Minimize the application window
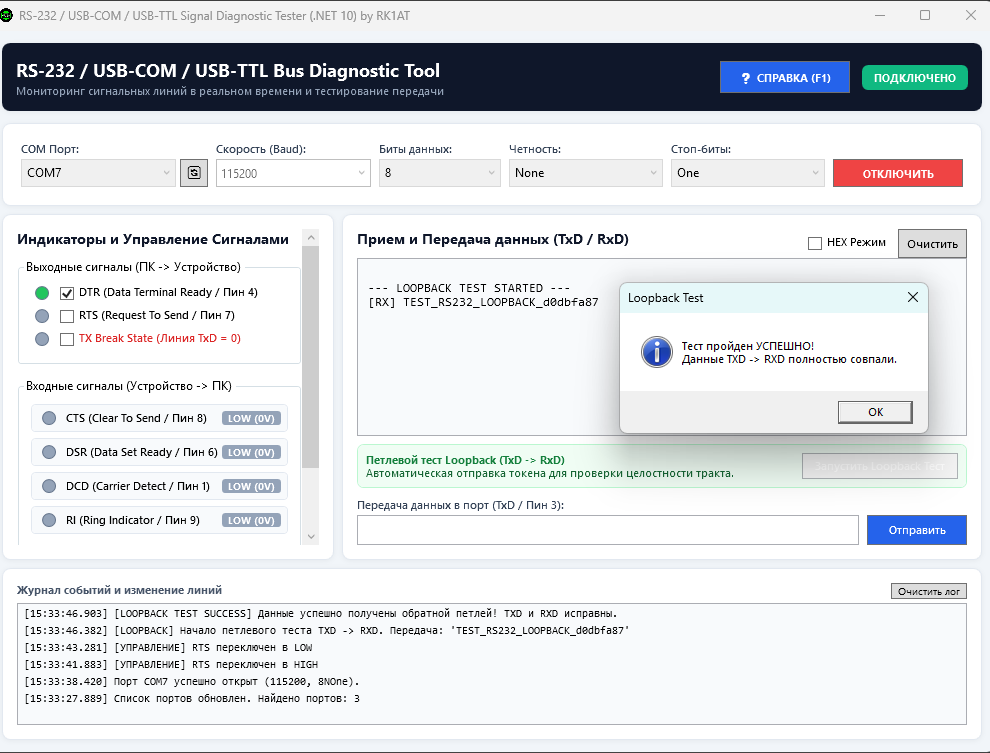Image resolution: width=990 pixels, height=753 pixels. (881, 15)
